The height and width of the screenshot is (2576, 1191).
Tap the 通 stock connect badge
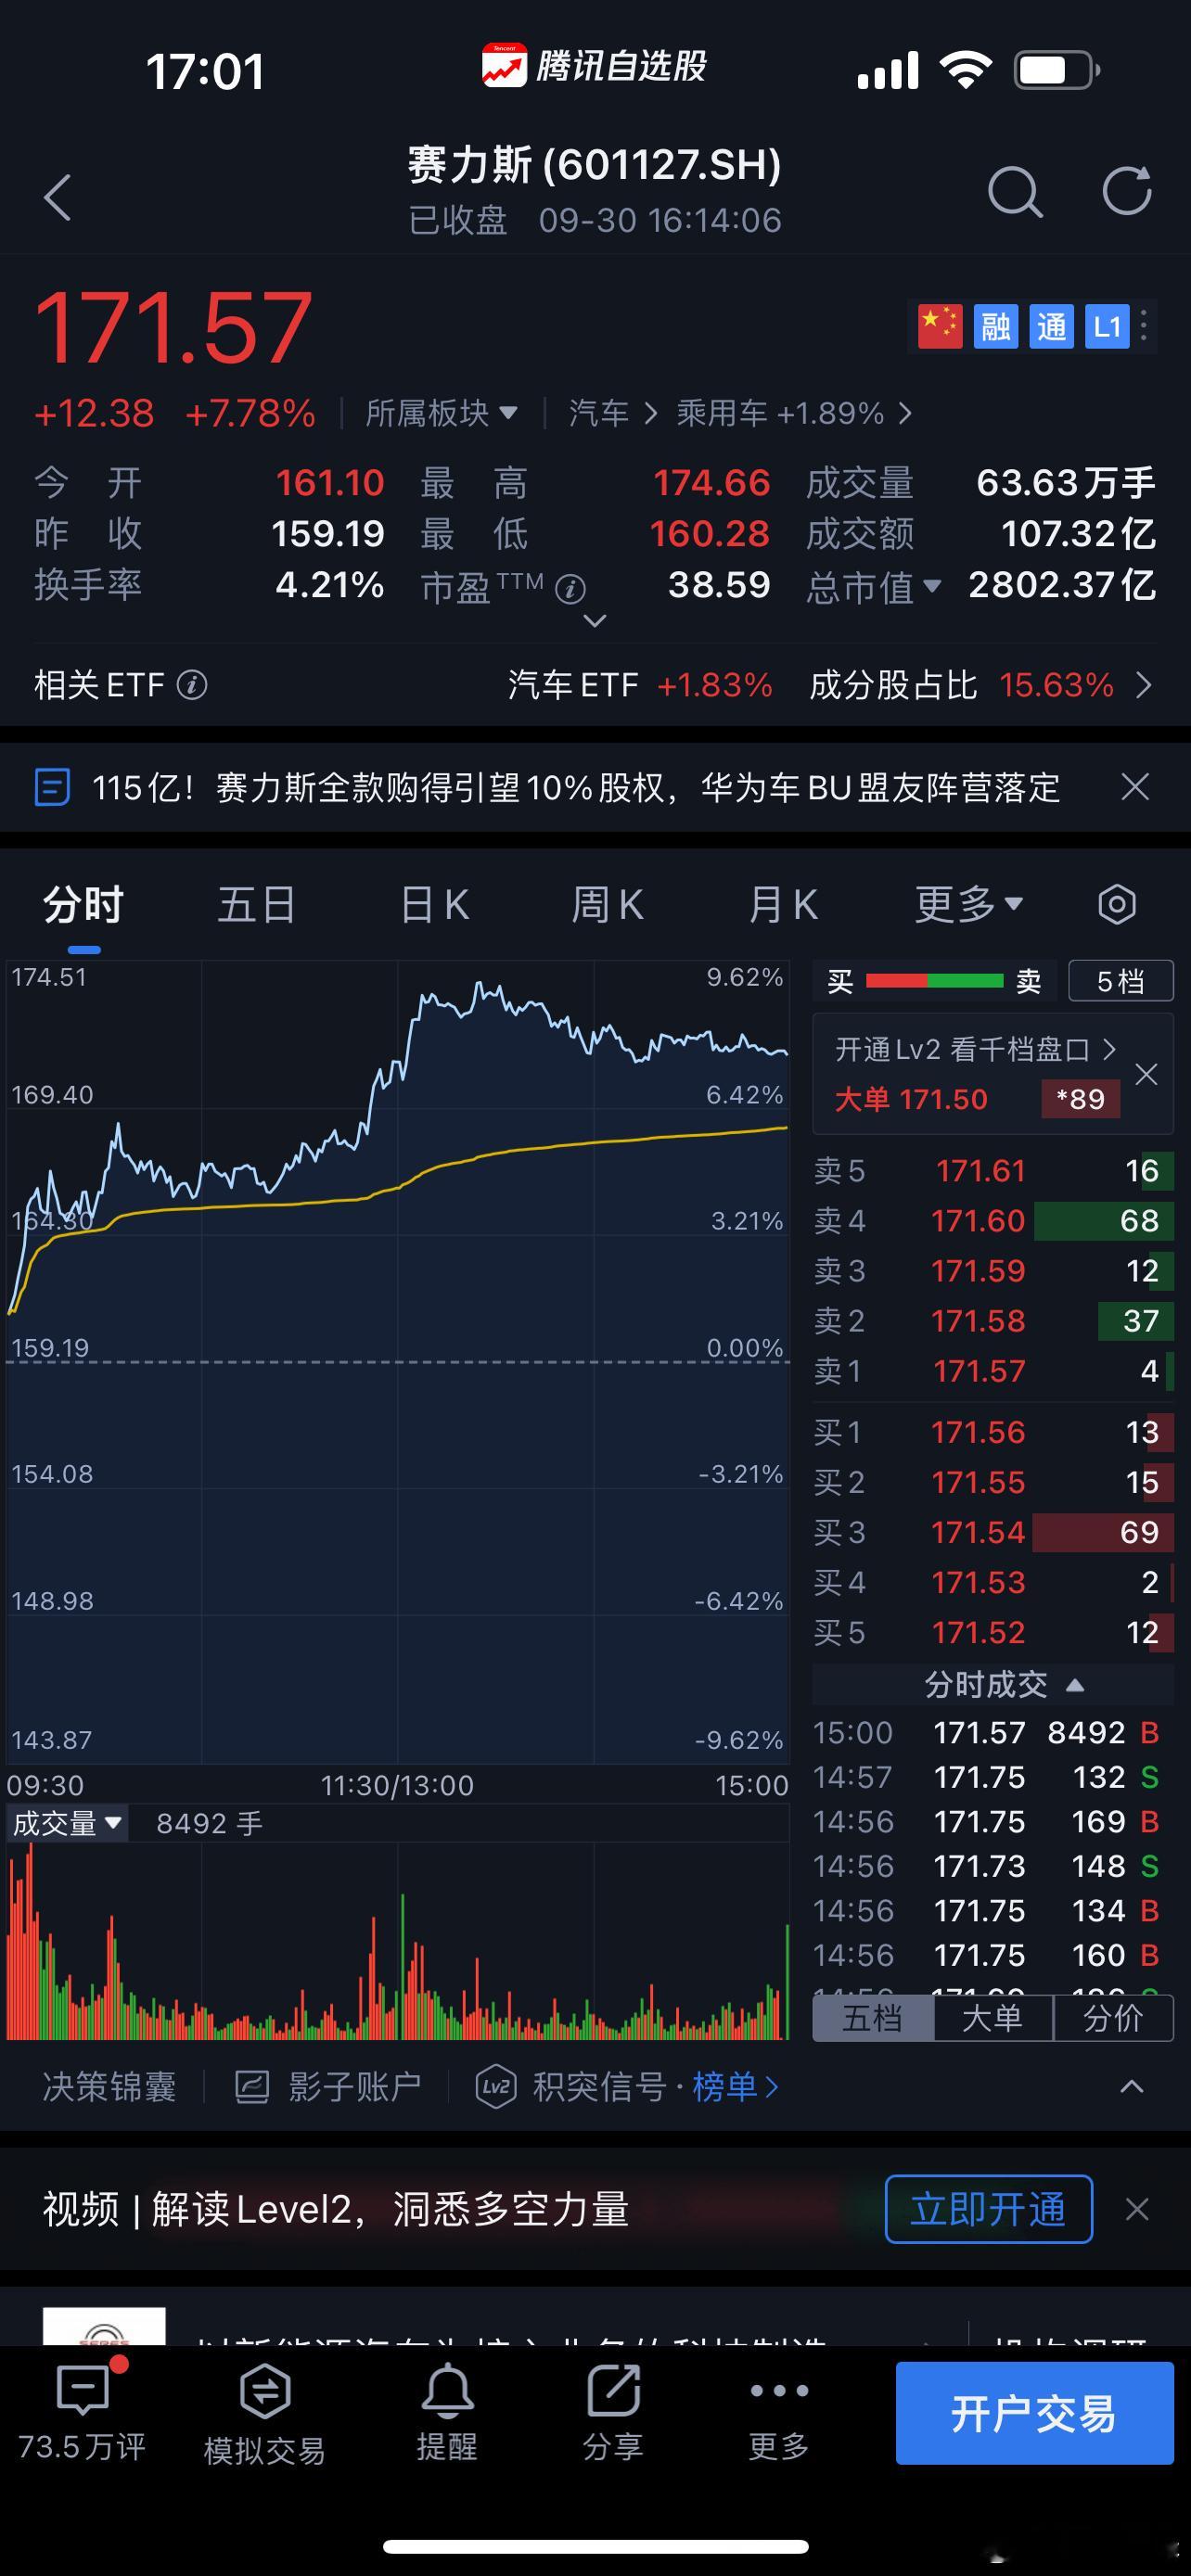pyautogui.click(x=1052, y=326)
